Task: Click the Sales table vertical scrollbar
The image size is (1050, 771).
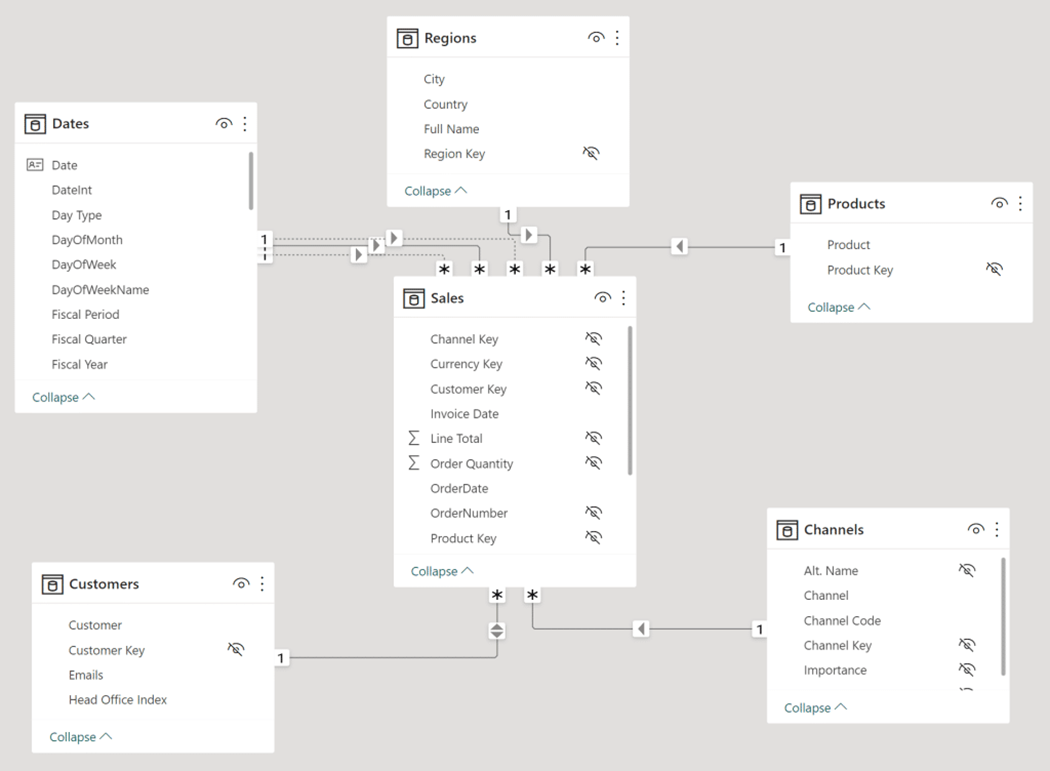Action: (630, 400)
